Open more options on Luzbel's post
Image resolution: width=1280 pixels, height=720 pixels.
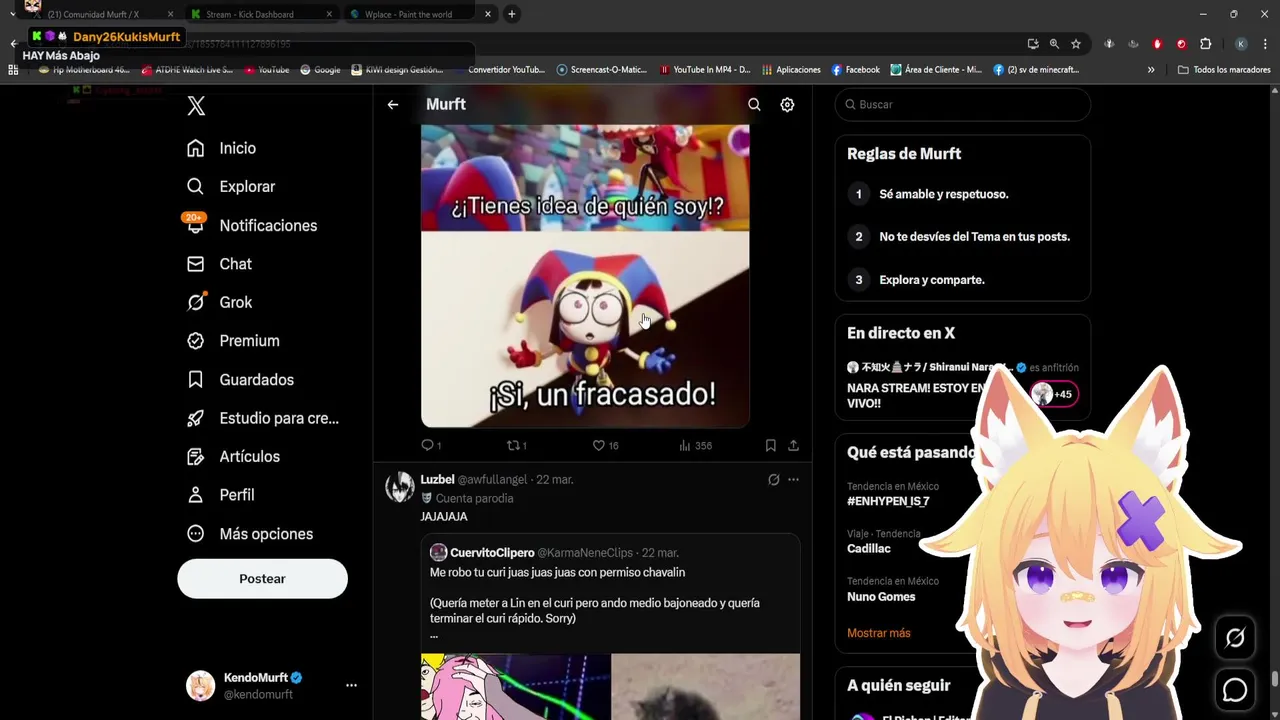tap(793, 480)
